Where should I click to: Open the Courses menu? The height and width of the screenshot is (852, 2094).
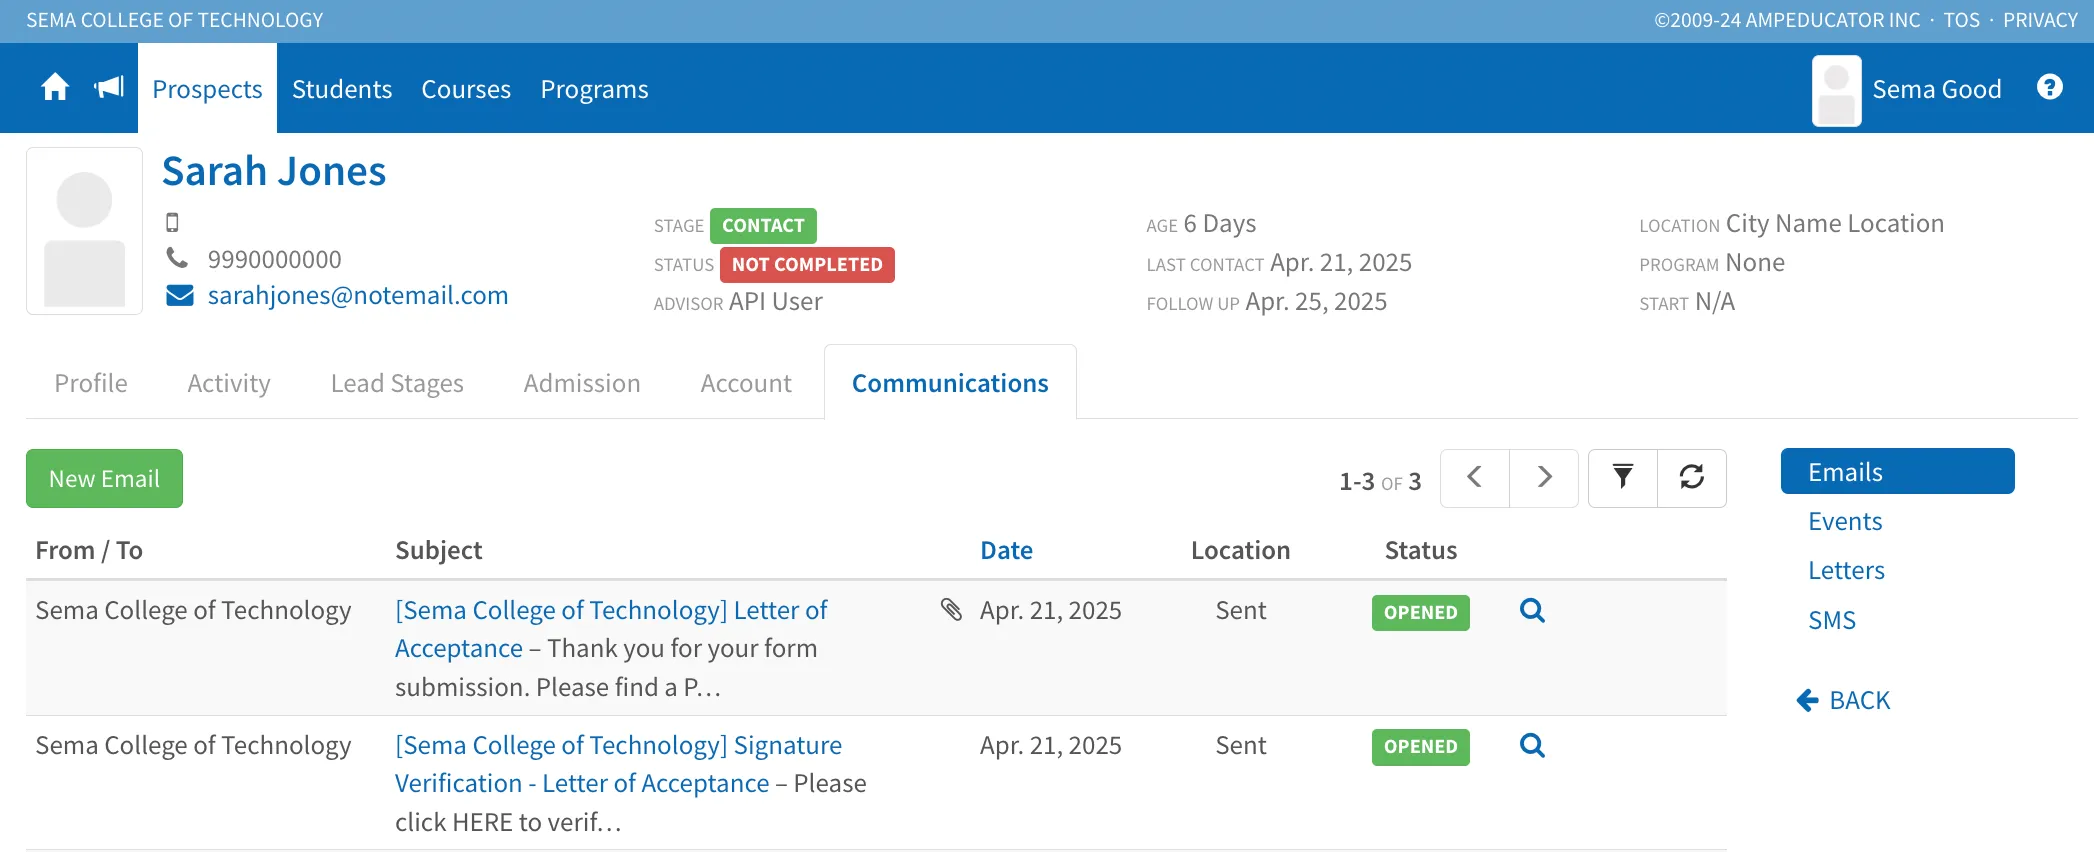466,89
